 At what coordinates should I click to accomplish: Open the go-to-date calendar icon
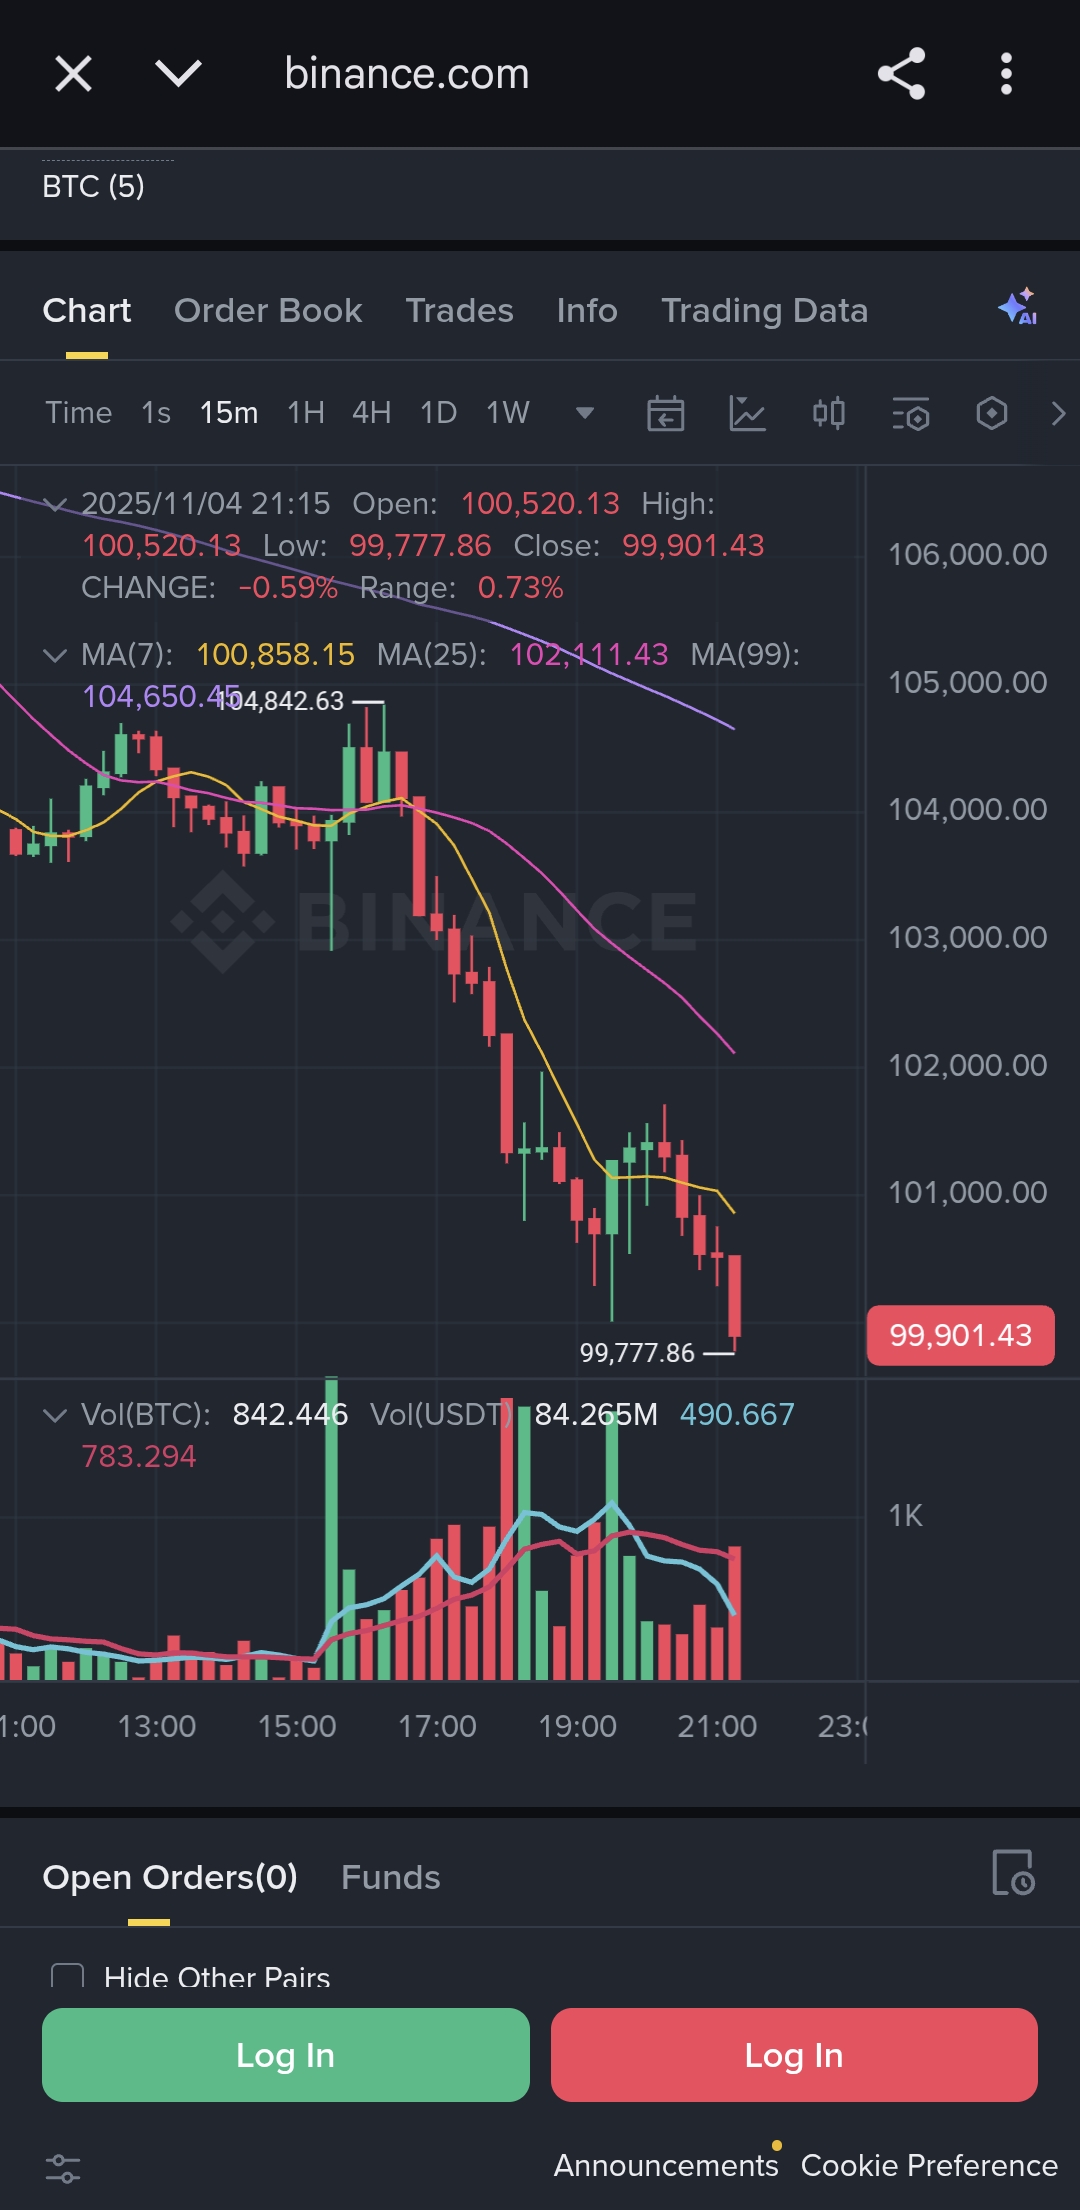(665, 413)
